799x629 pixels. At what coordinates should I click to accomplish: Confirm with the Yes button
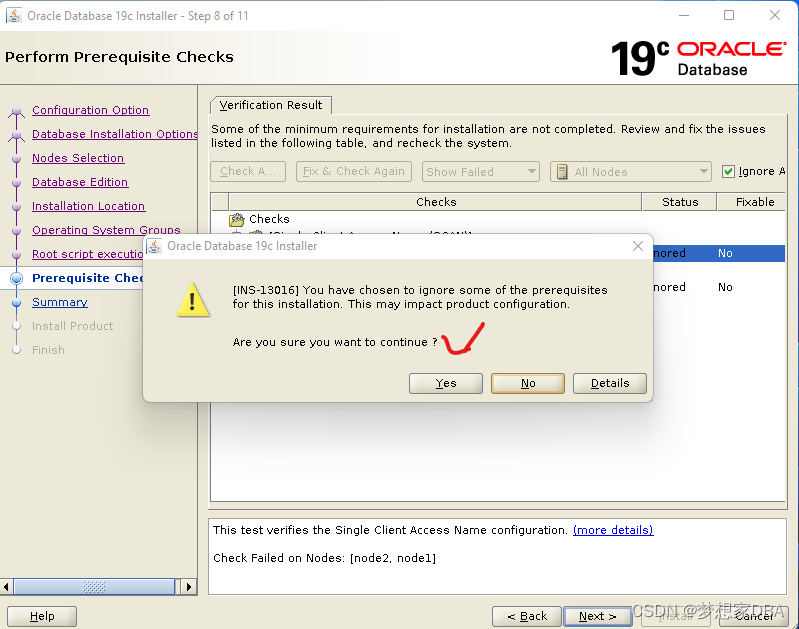pyautogui.click(x=445, y=383)
